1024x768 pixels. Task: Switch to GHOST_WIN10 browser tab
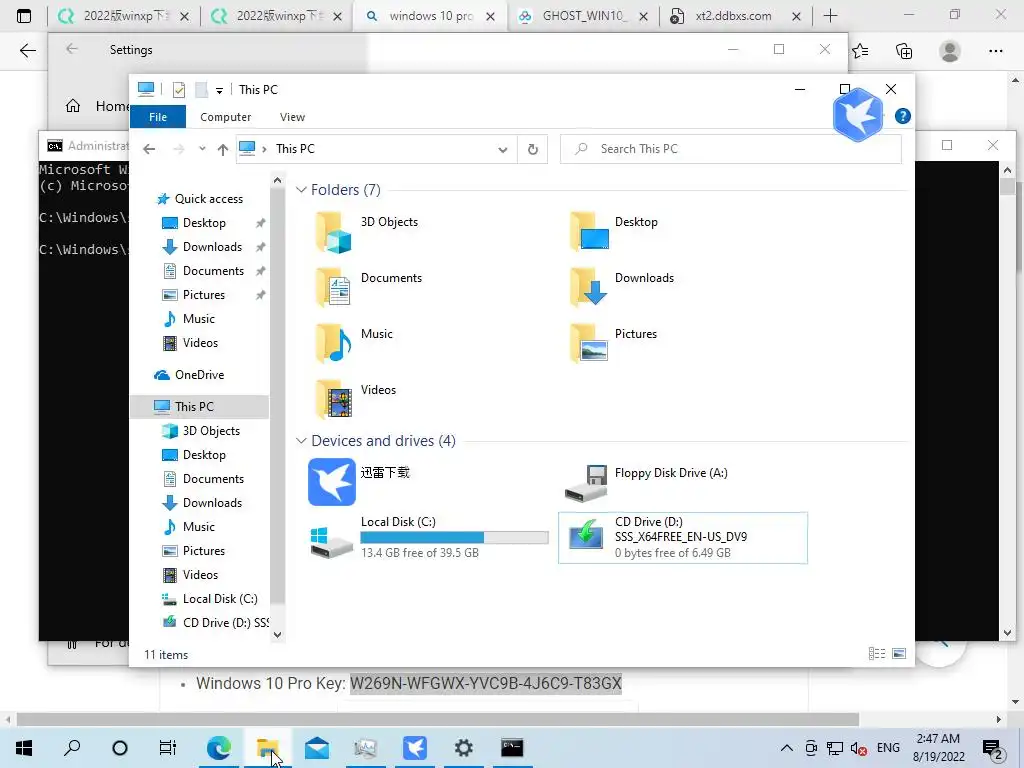[583, 16]
